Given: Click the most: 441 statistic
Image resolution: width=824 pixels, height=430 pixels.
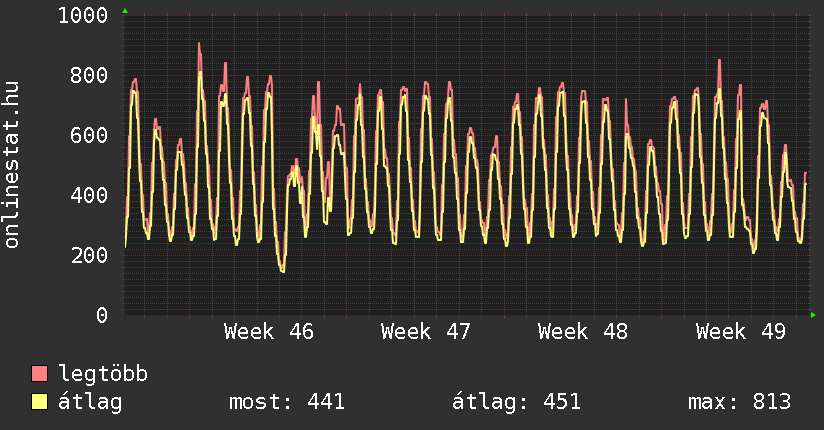Looking at the screenshot, I should tap(287, 402).
